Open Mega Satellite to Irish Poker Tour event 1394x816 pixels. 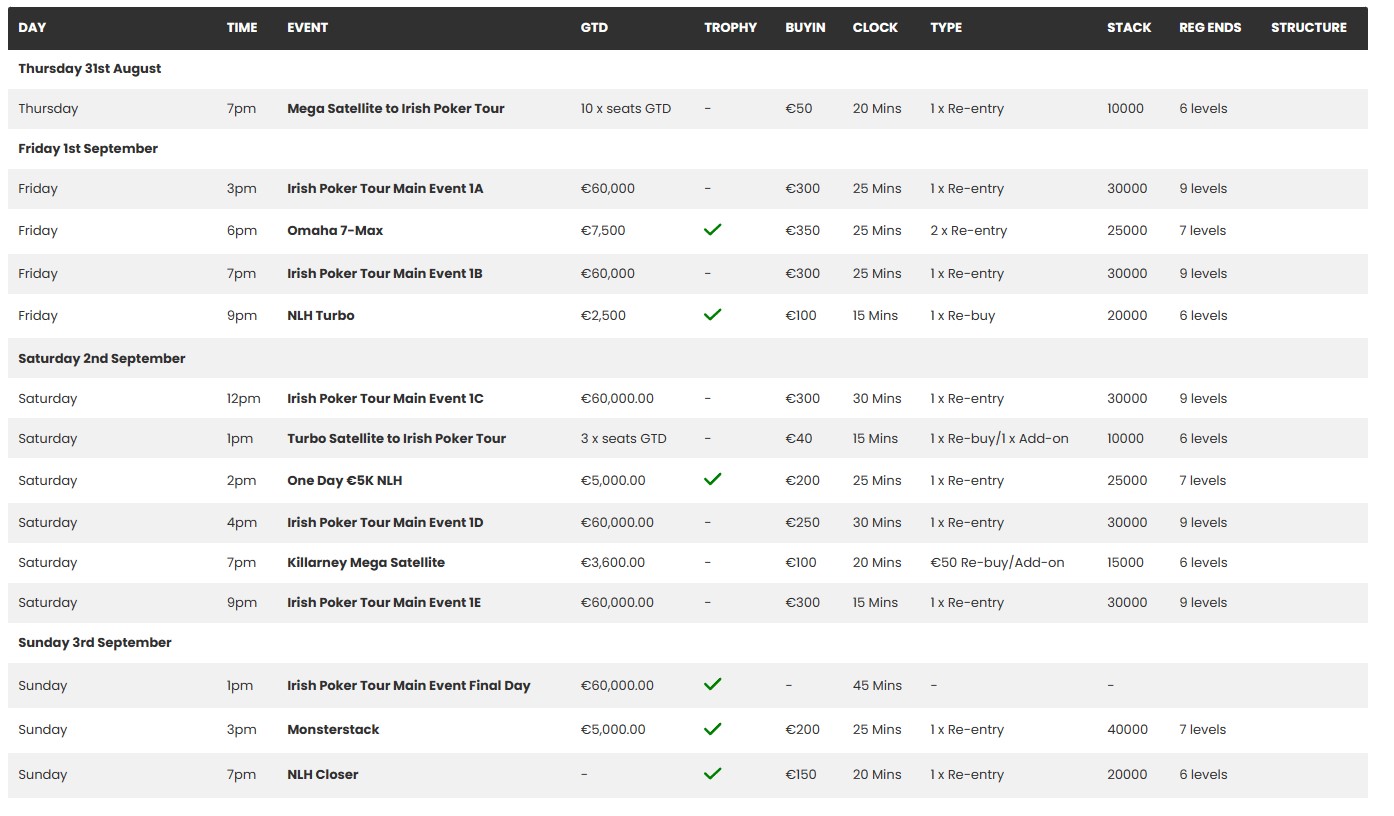point(395,108)
